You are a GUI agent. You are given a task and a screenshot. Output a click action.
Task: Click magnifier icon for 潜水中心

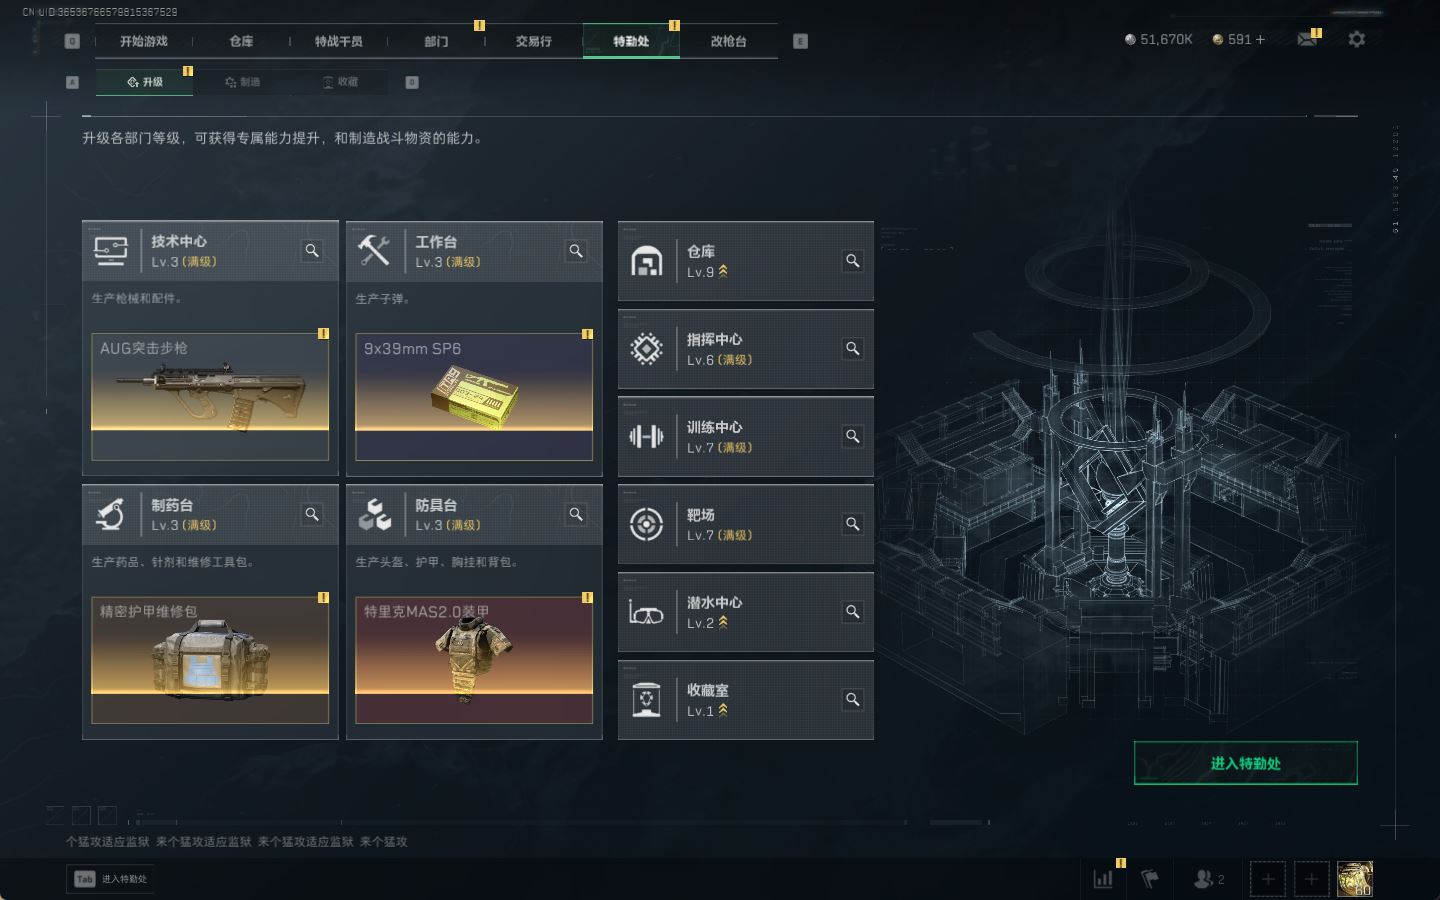(x=853, y=612)
